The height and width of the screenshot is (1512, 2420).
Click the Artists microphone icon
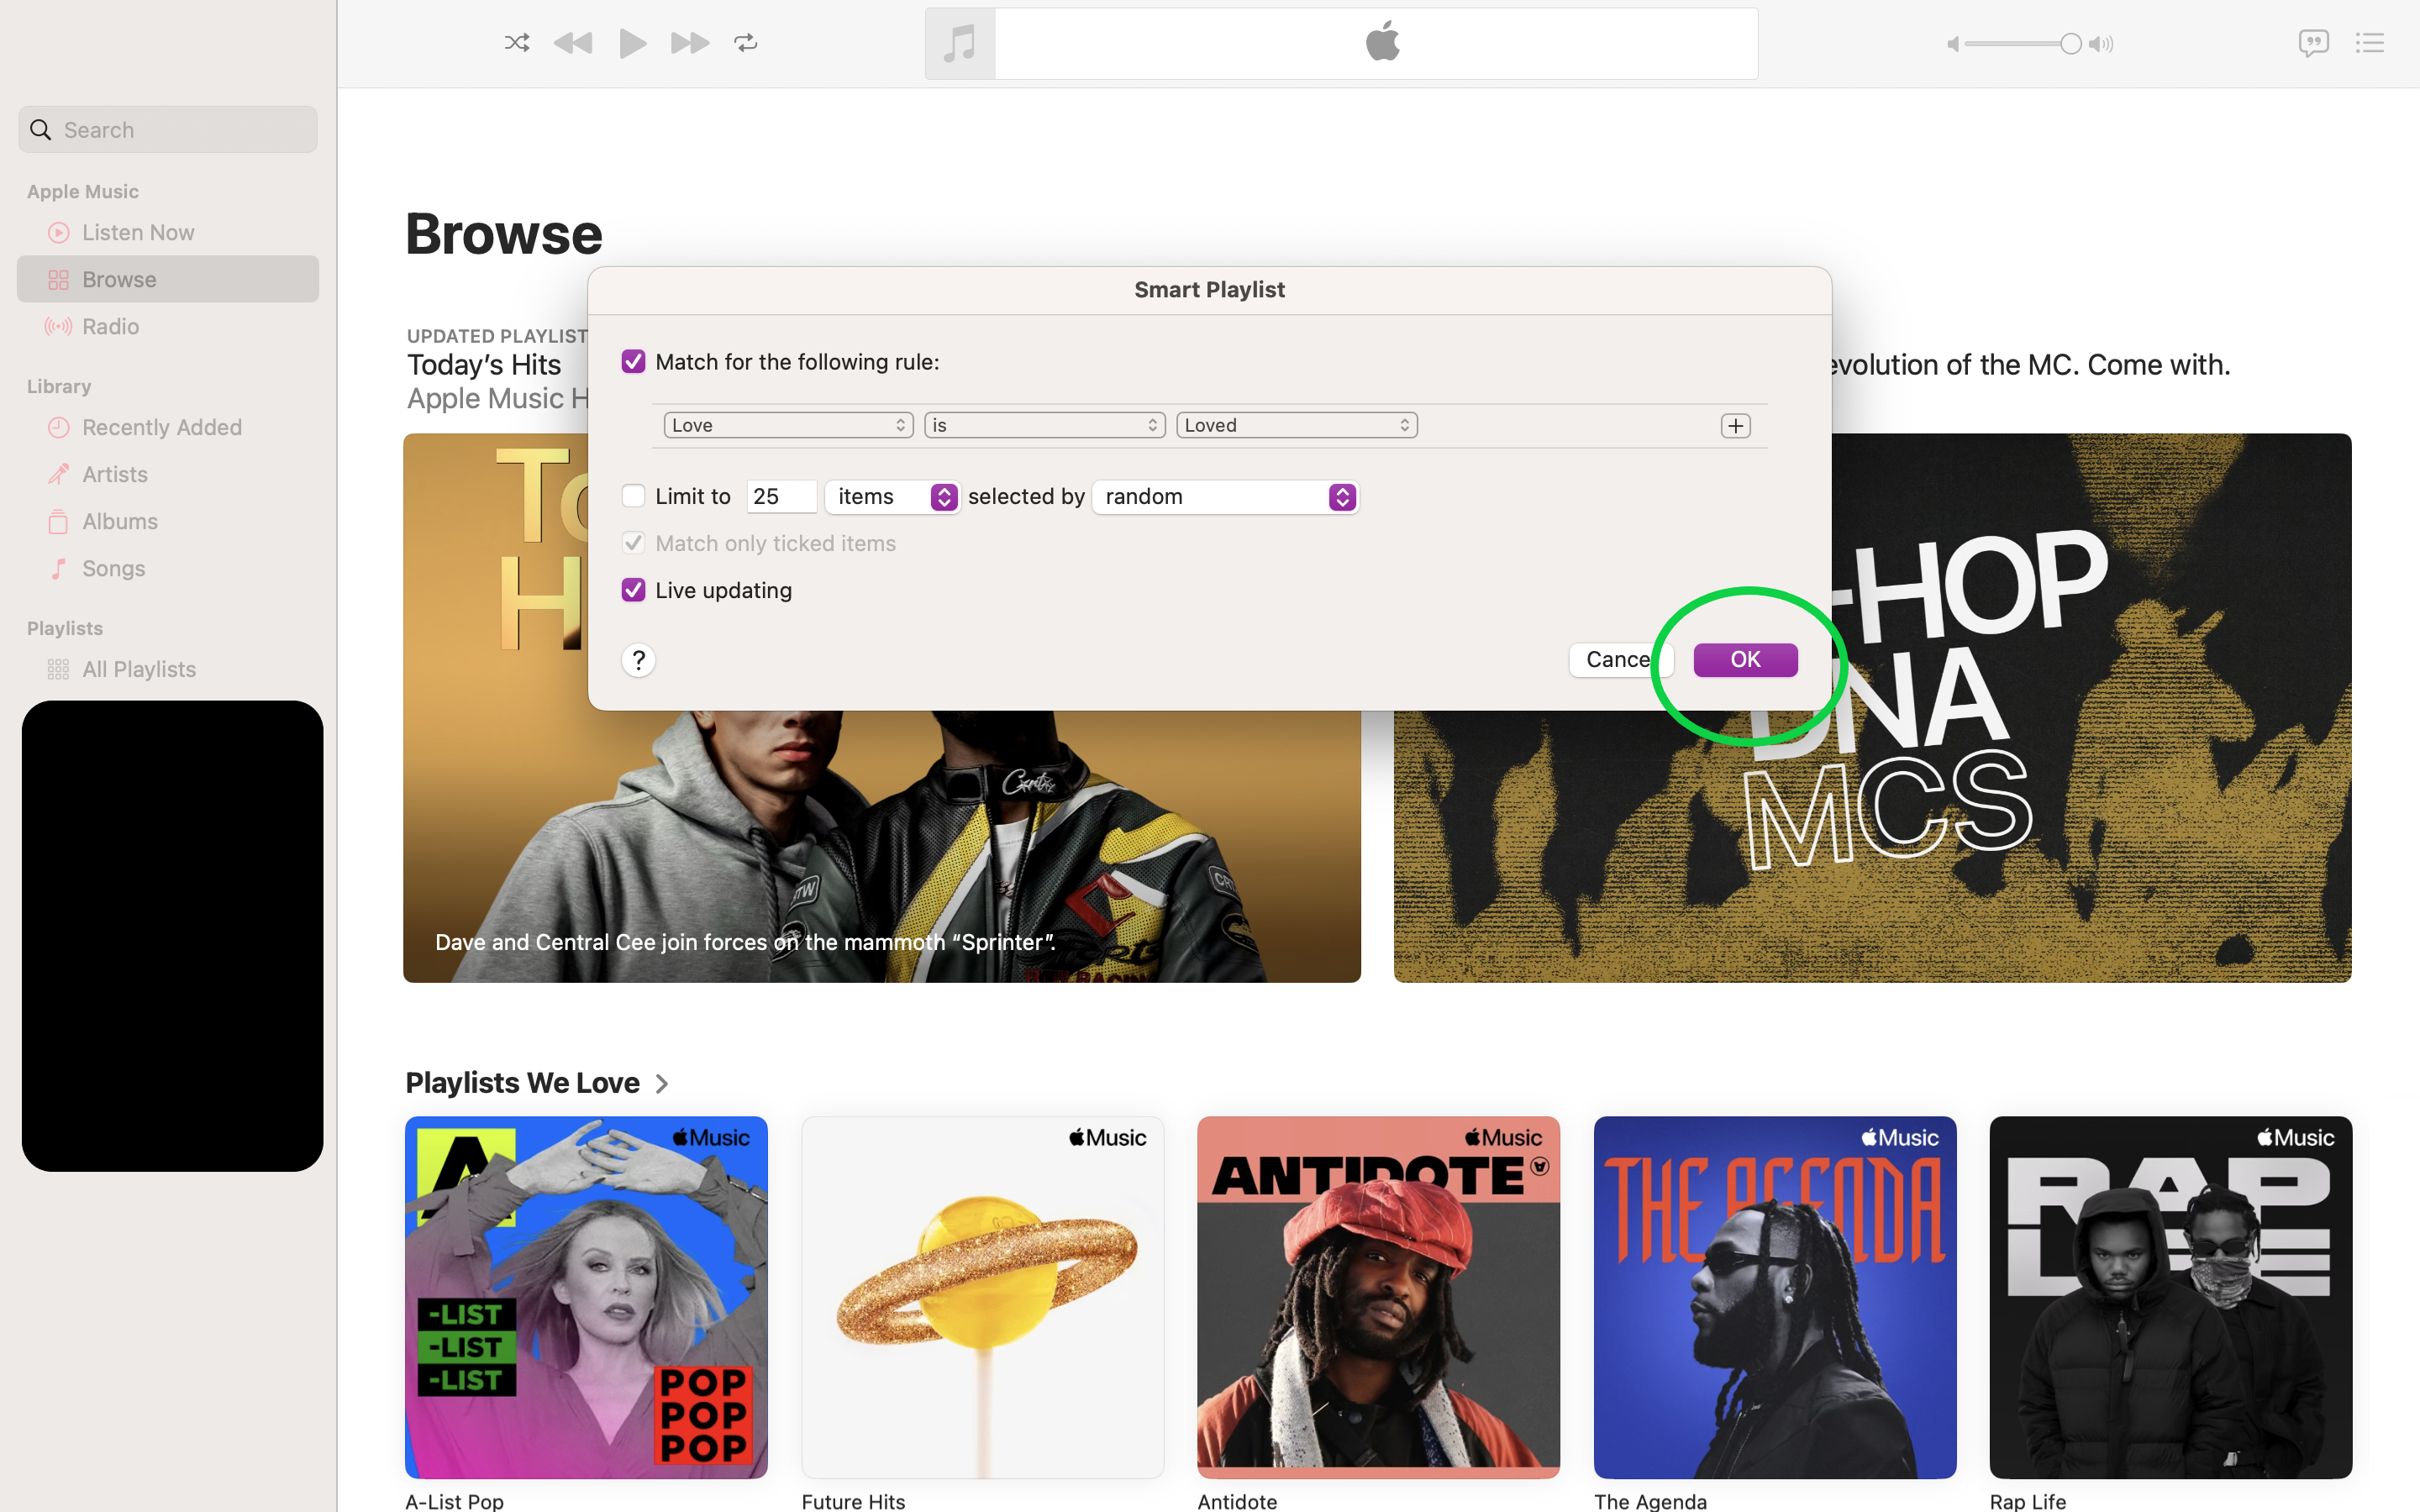click(x=59, y=474)
